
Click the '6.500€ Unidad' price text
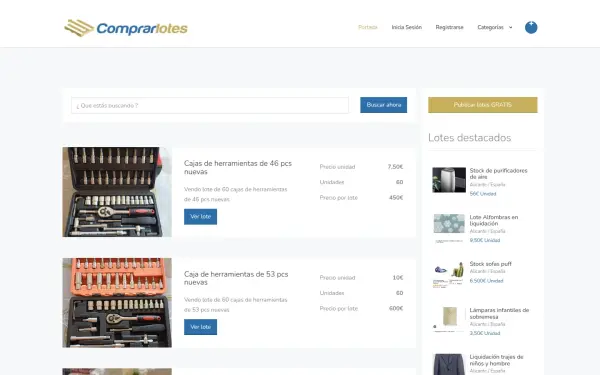pos(486,281)
